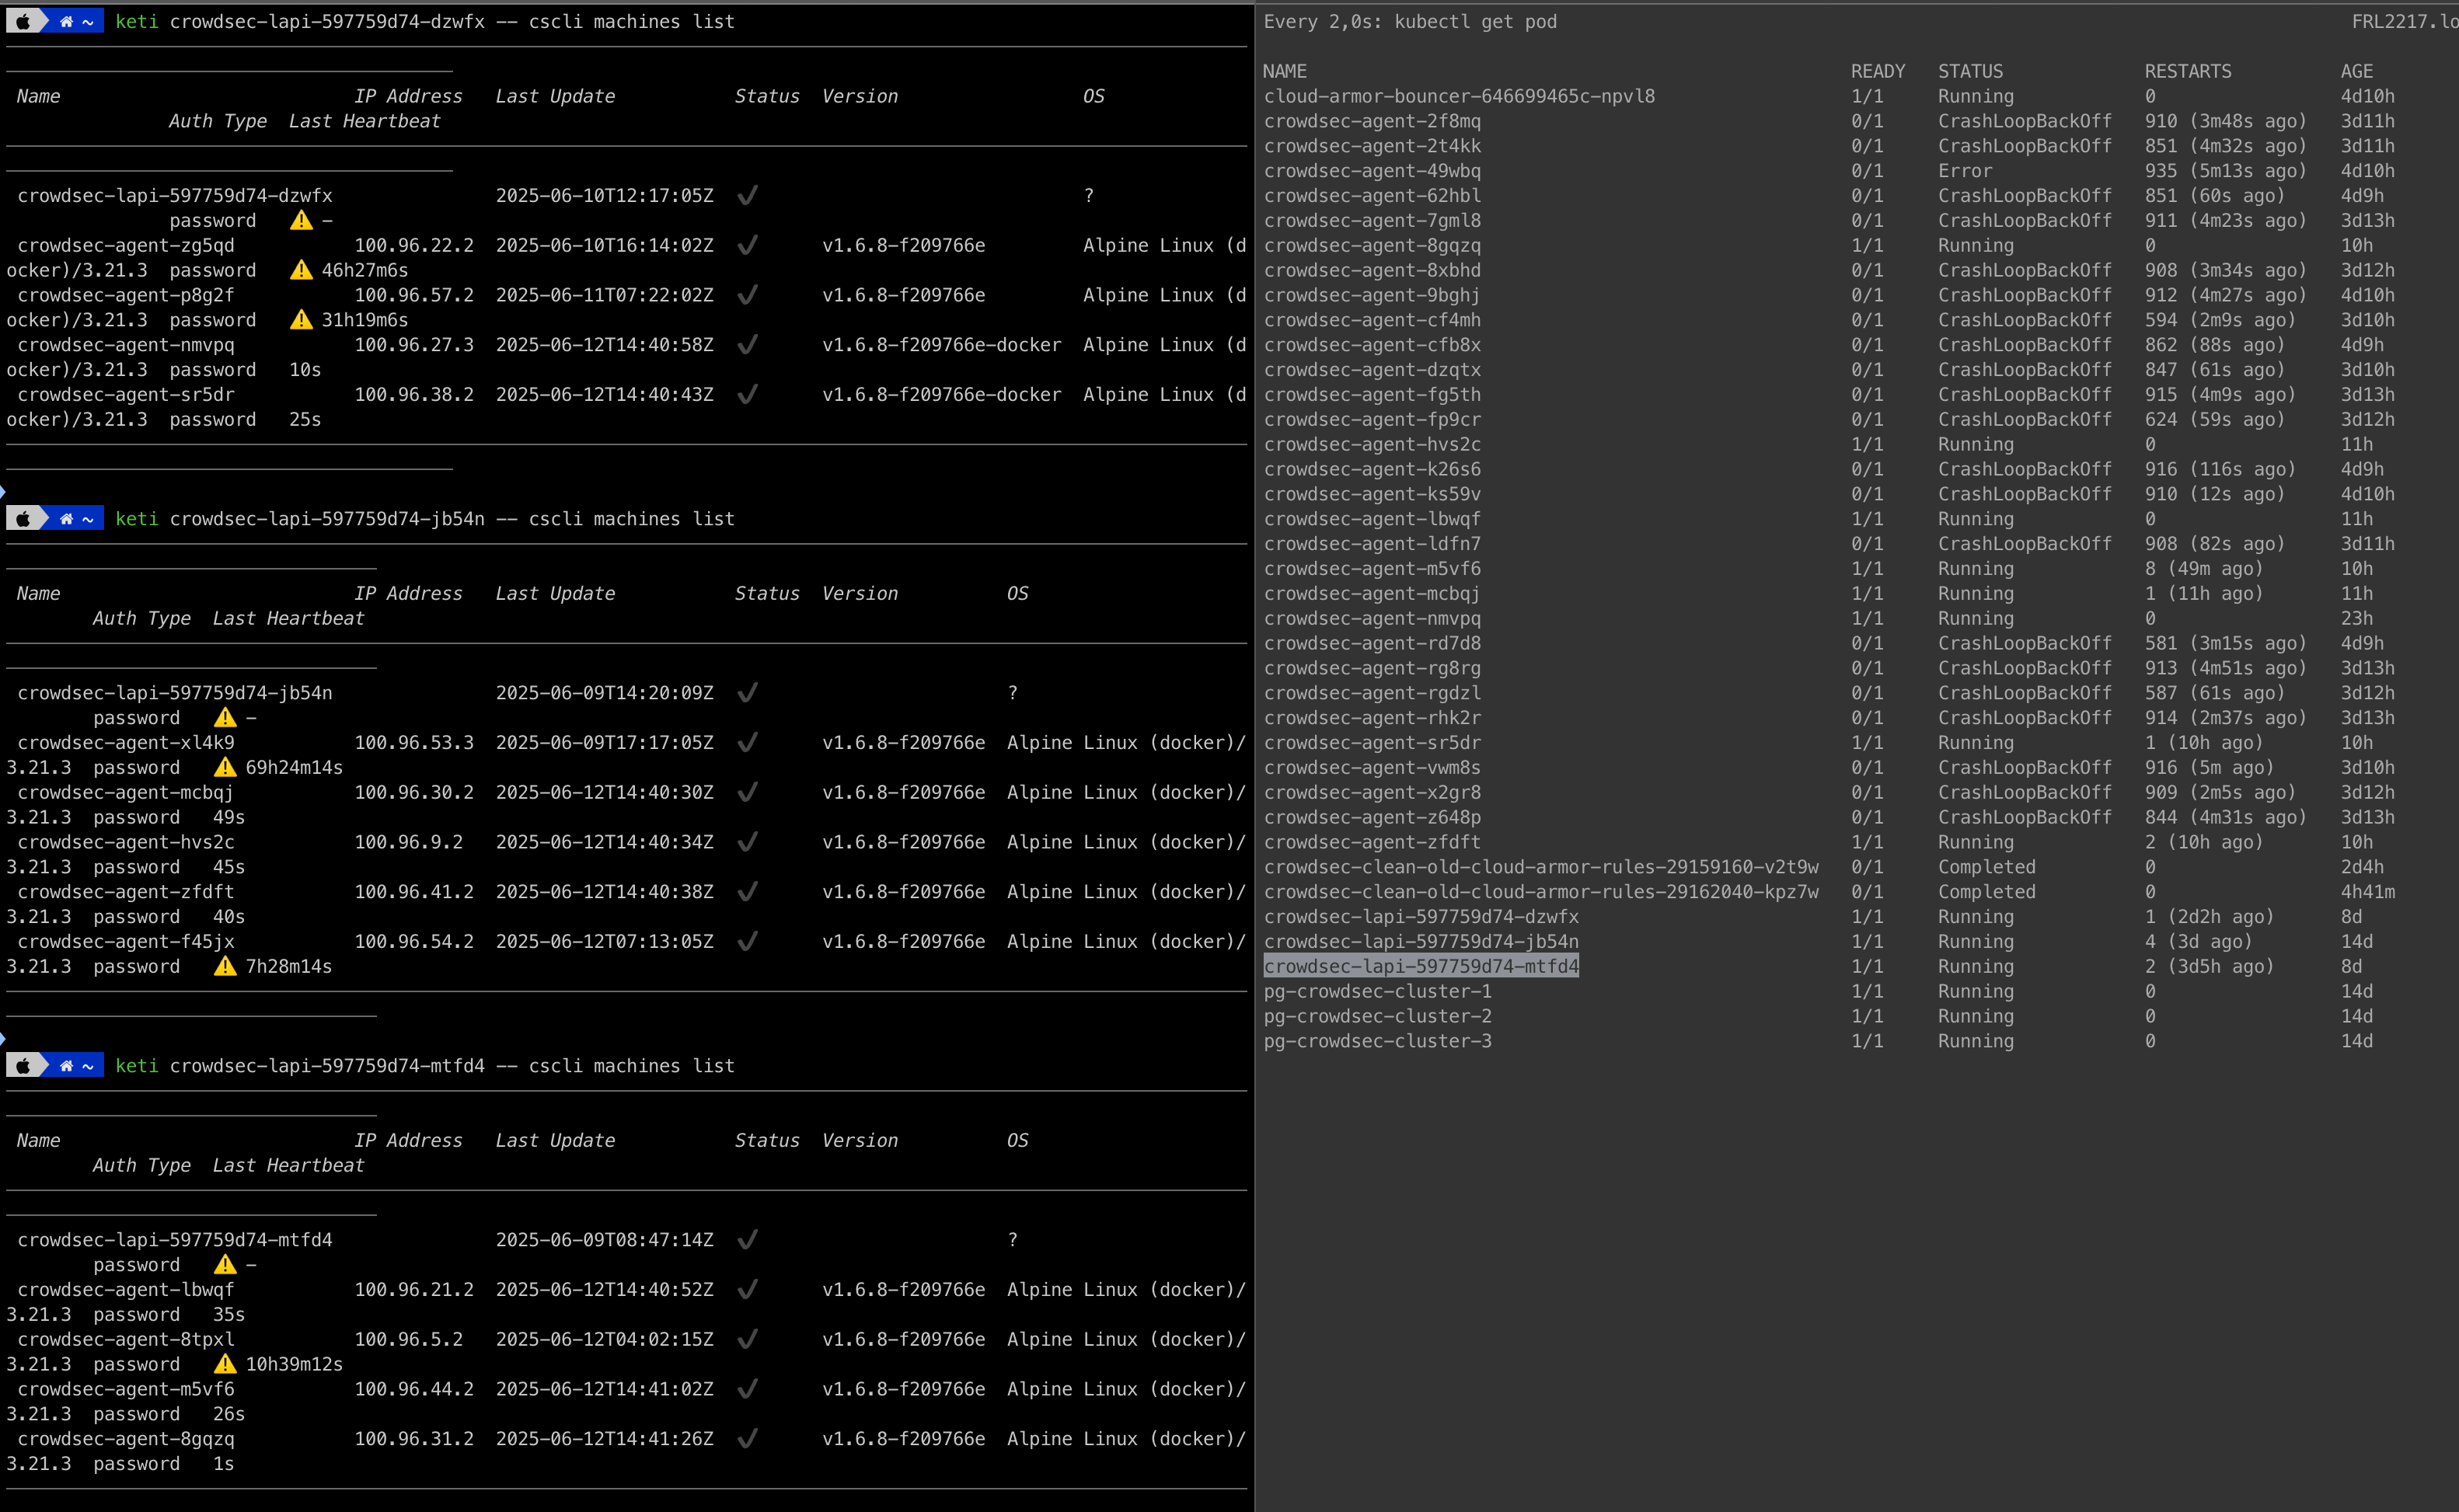The width and height of the screenshot is (2459, 1512).
Task: Click the text 'Every 2,0s: kubectl get pod'
Action: tap(1410, 21)
